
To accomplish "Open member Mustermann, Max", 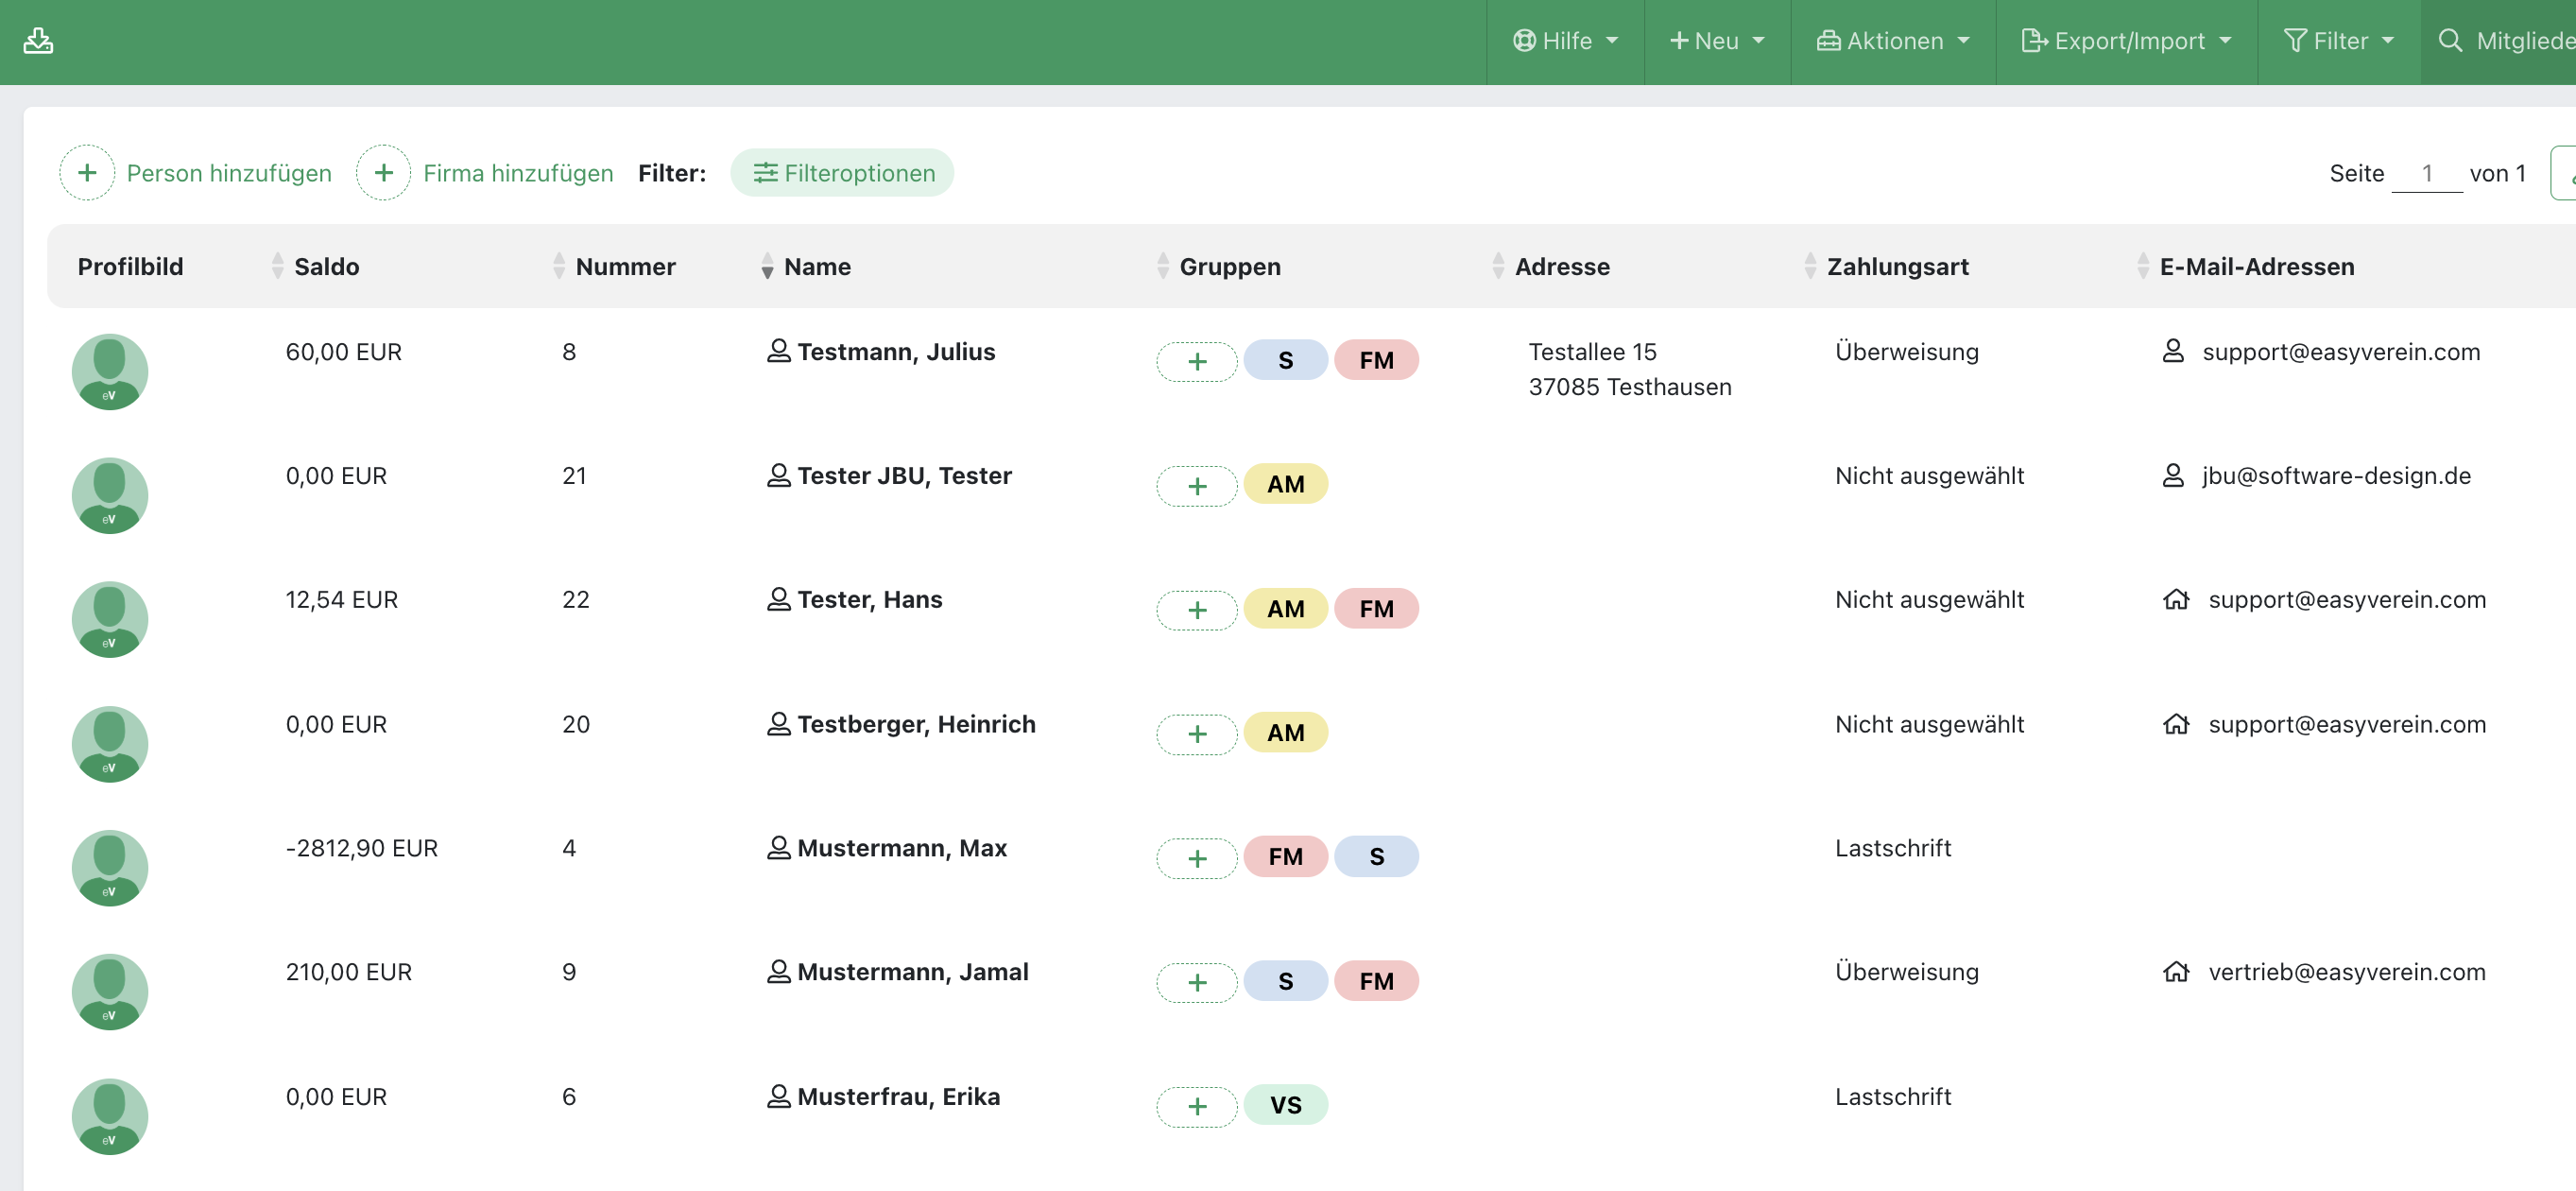I will [x=902, y=848].
